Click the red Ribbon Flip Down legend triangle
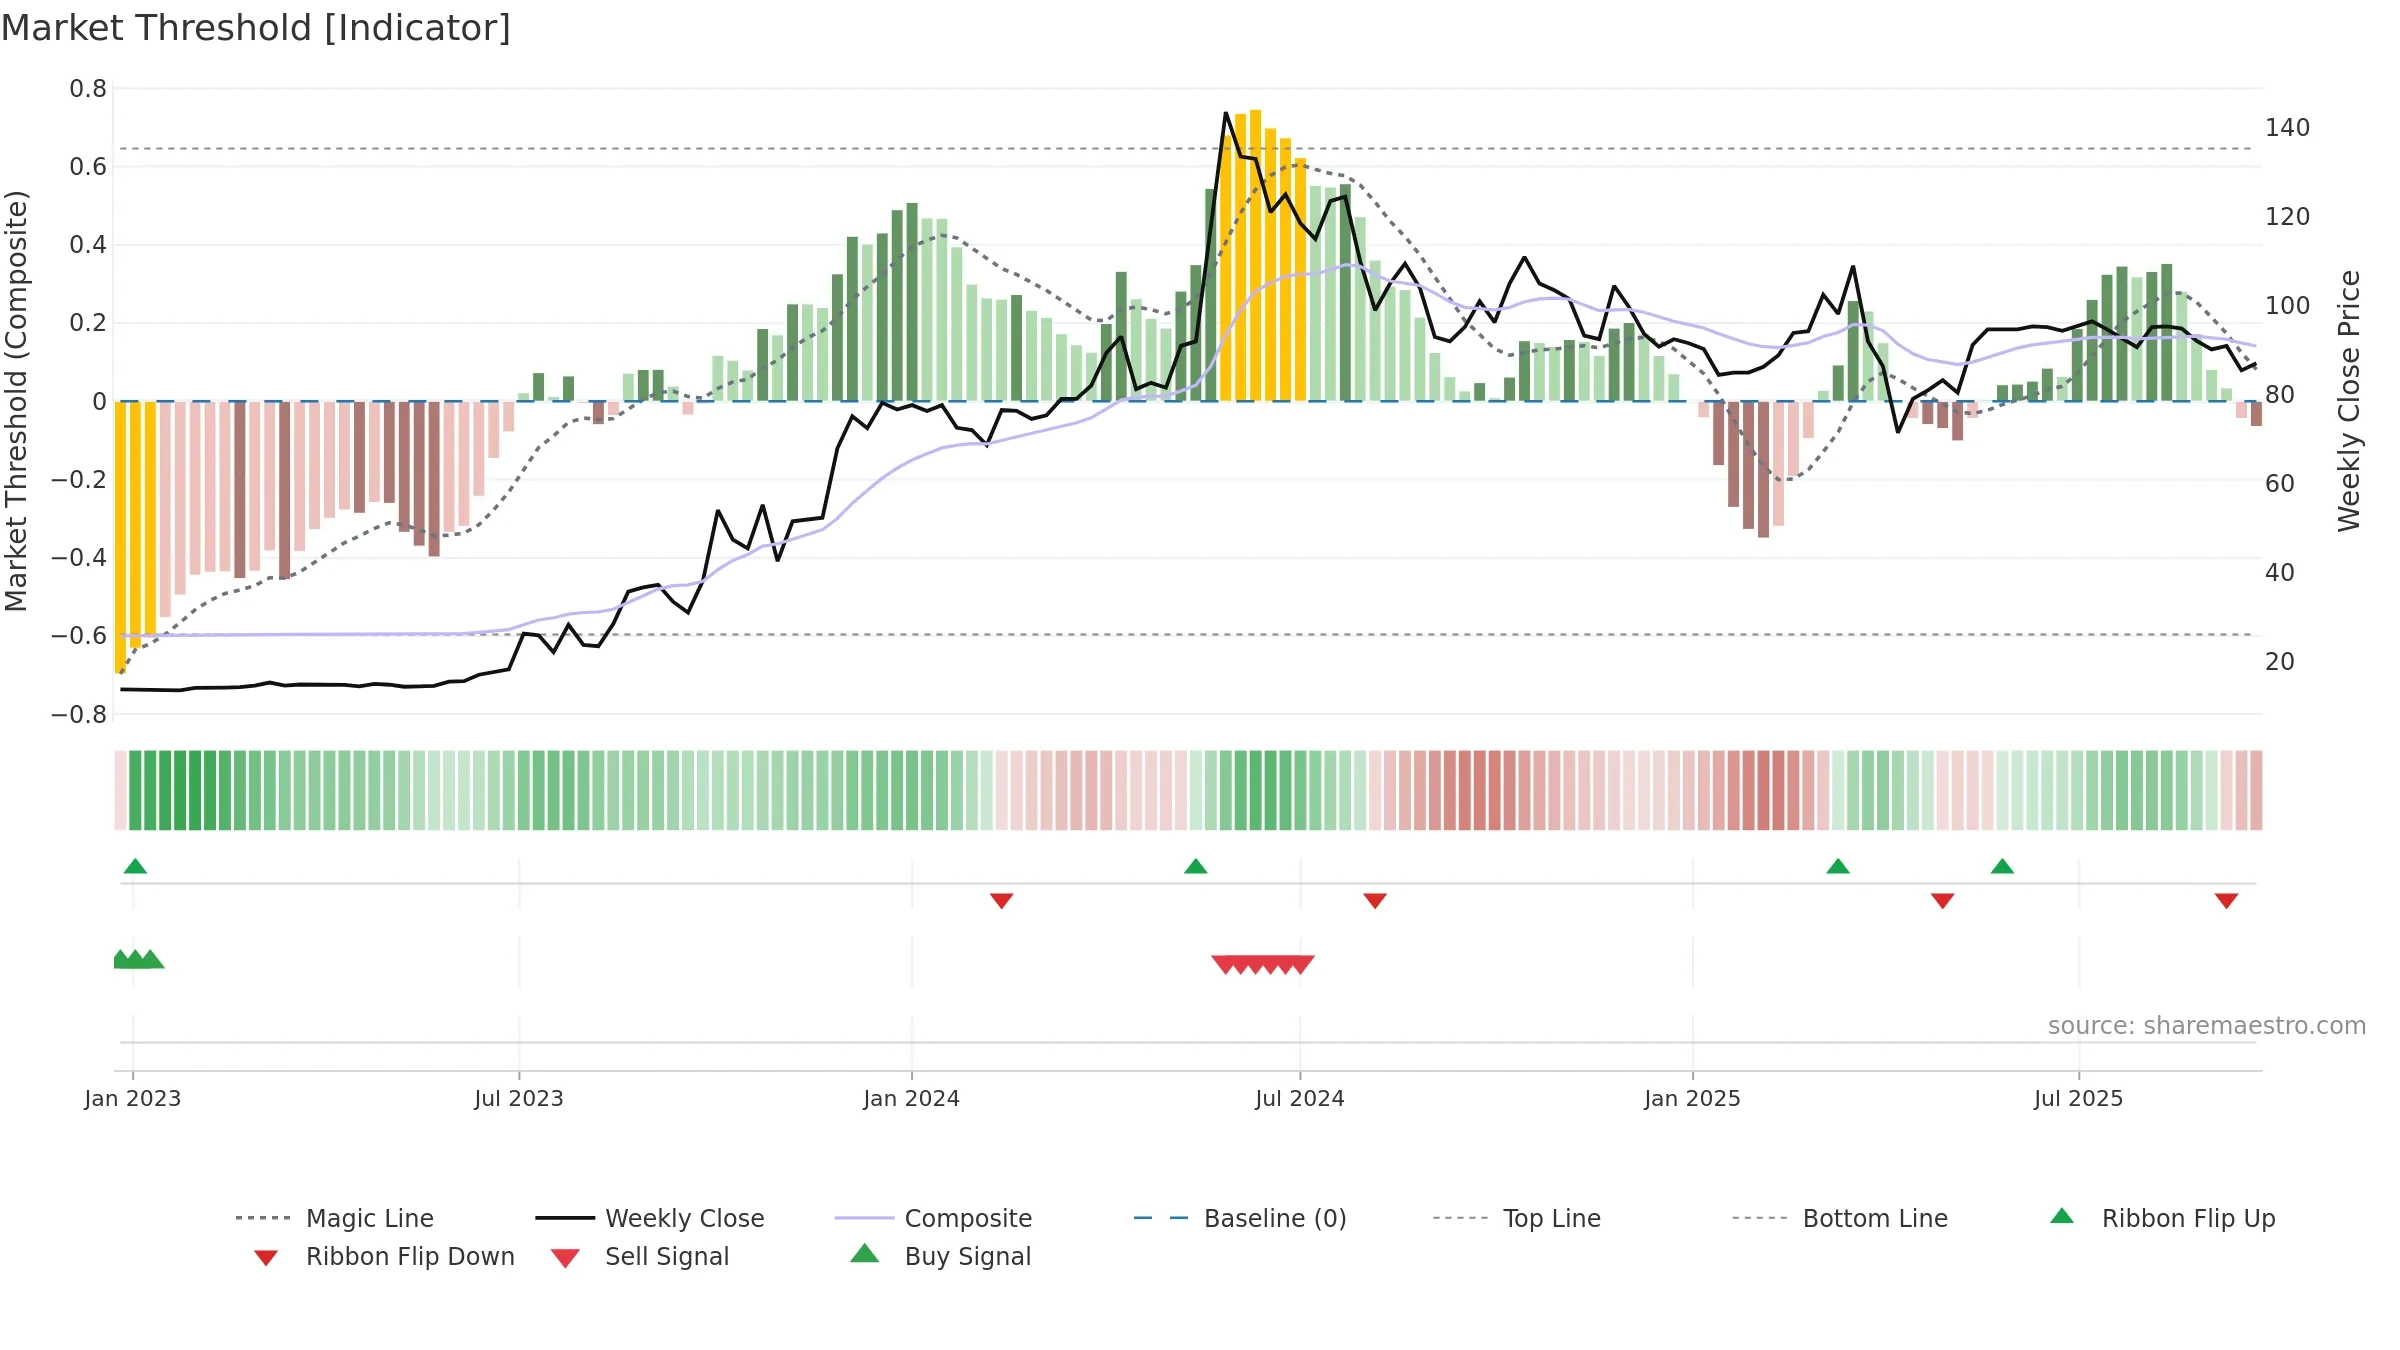The image size is (2400, 1350). (x=266, y=1258)
